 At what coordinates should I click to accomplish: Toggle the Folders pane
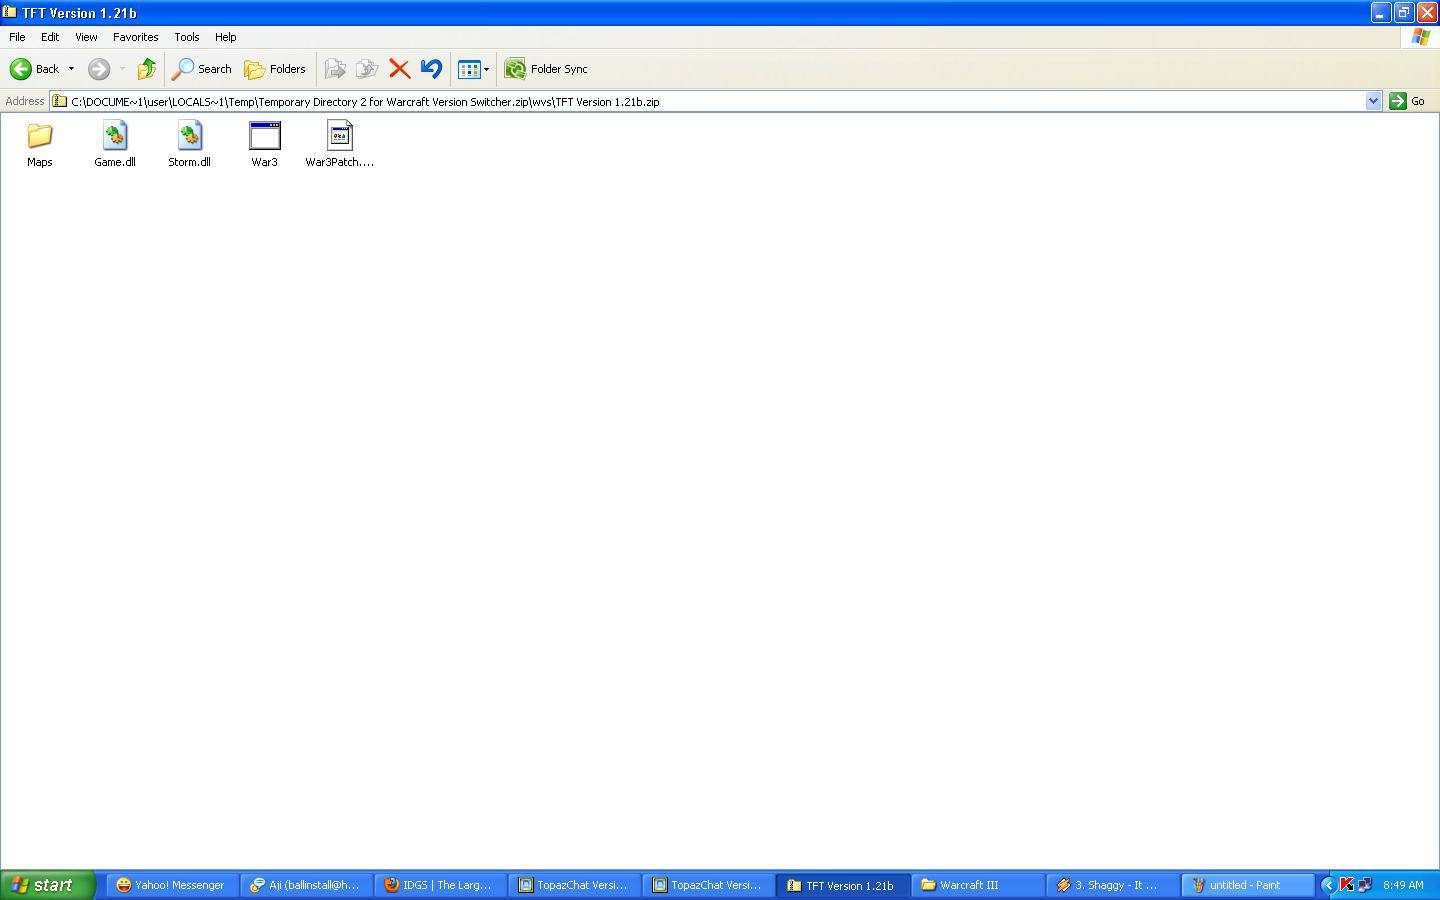pyautogui.click(x=275, y=69)
